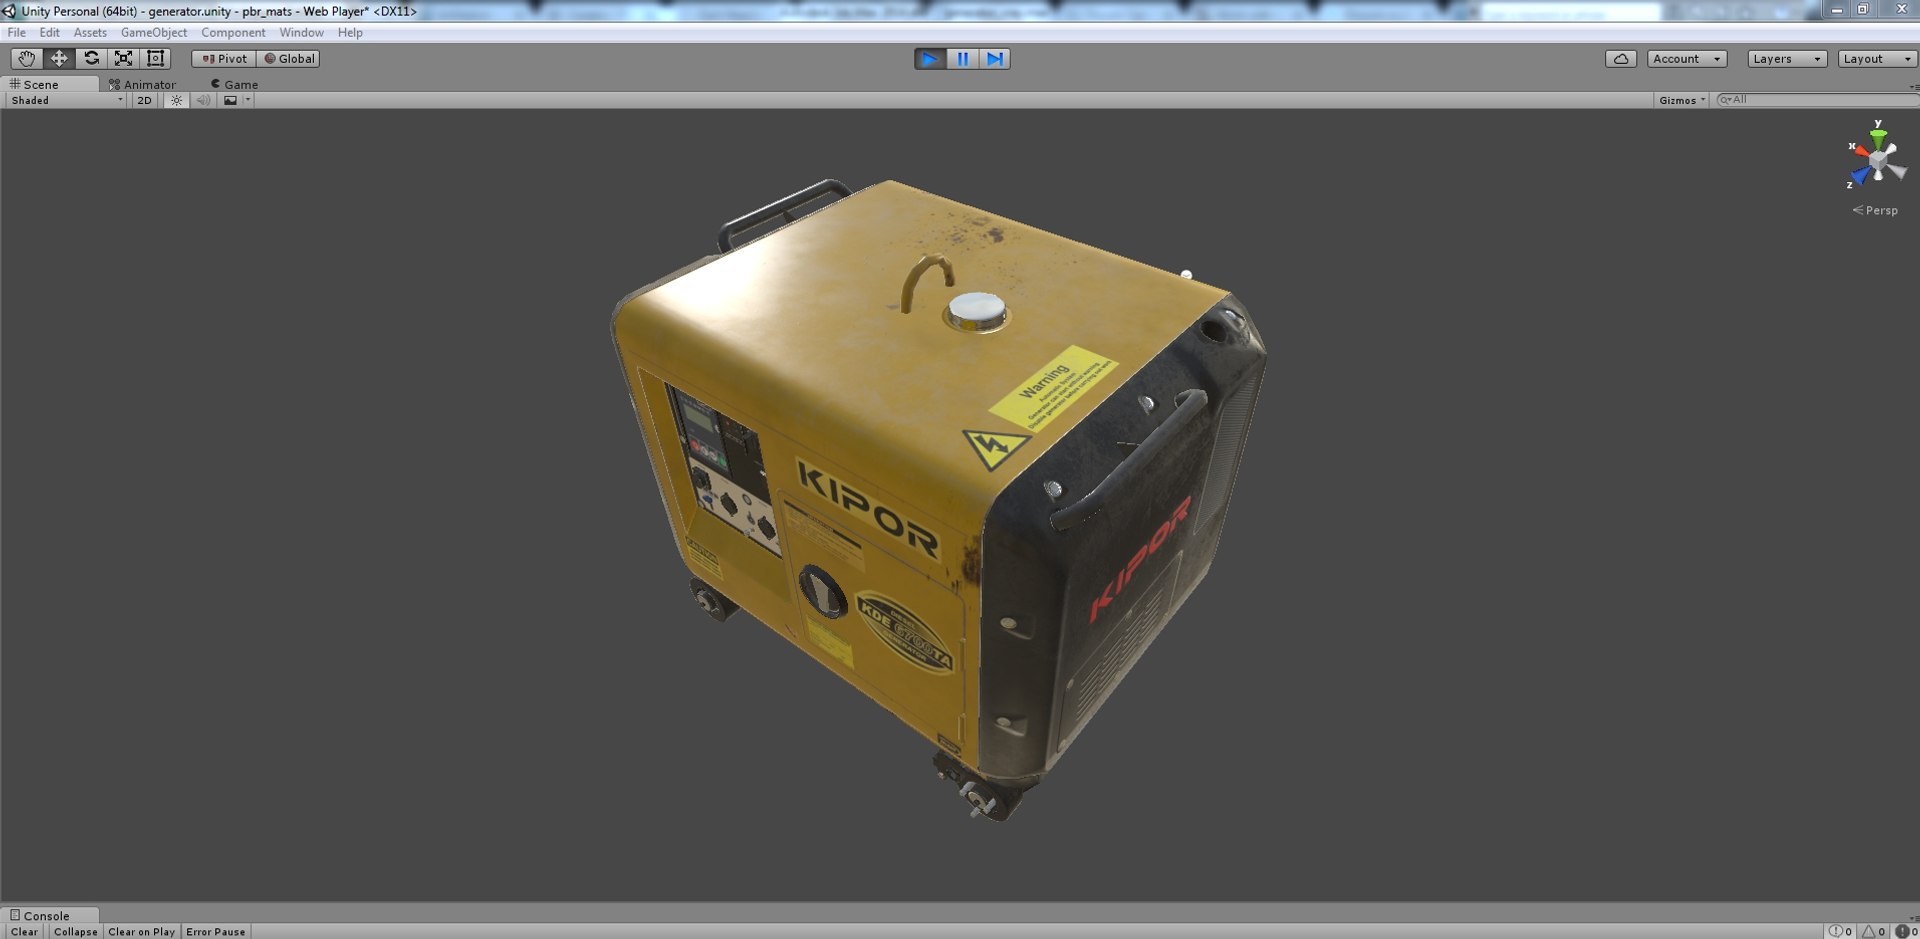Select the Rect transform tool
The image size is (1920, 939).
point(155,59)
